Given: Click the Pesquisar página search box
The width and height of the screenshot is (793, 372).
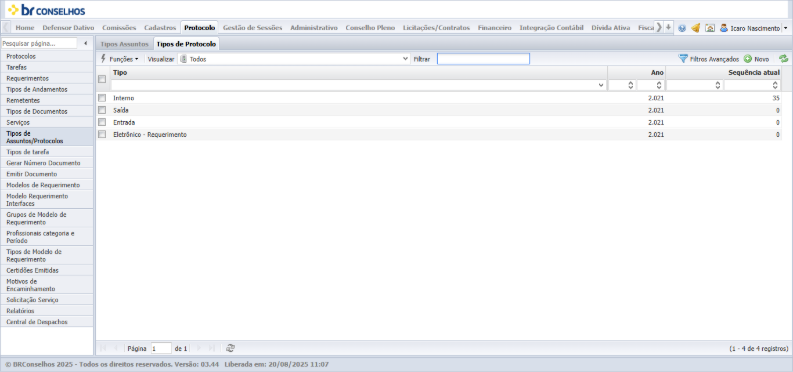Looking at the screenshot, I should click(39, 43).
